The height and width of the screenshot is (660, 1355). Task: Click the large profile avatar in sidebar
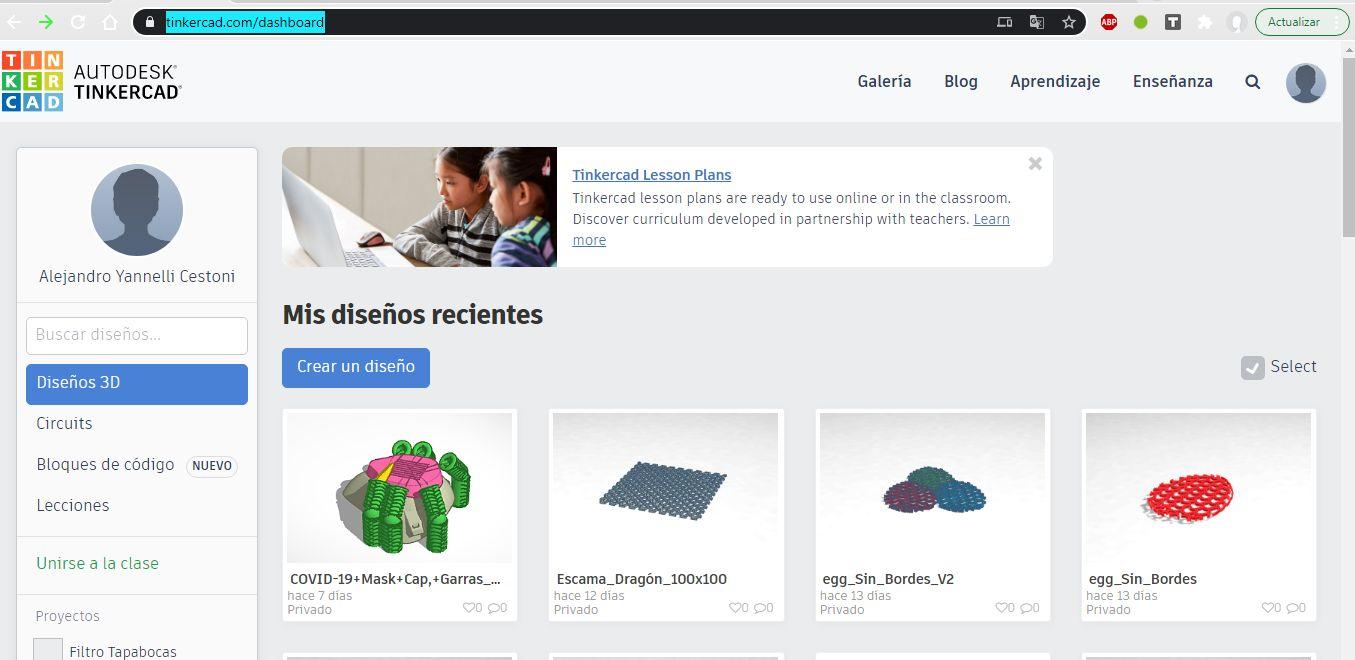point(137,210)
